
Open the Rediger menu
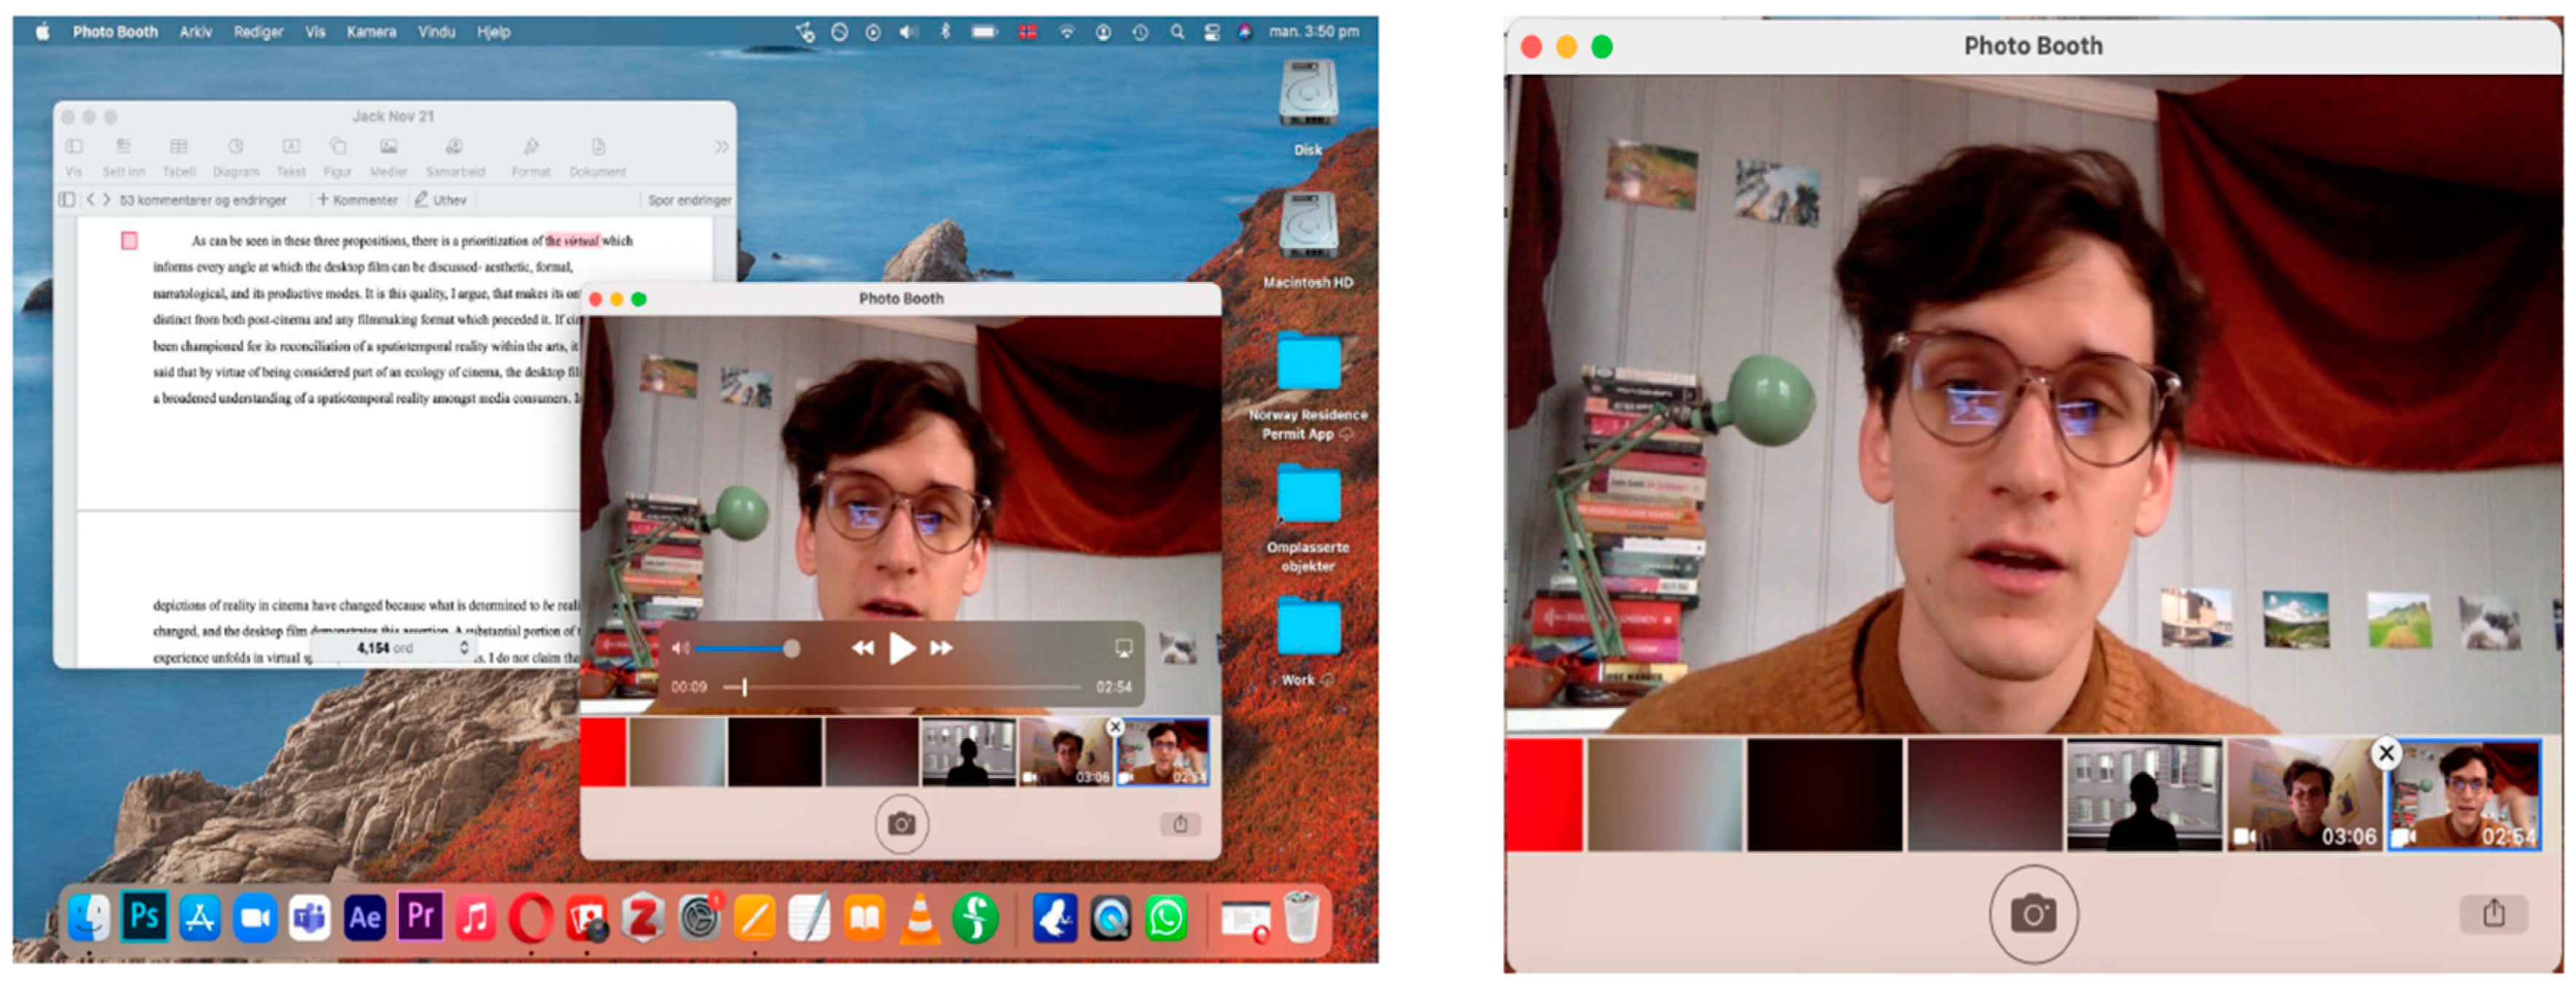(x=258, y=32)
